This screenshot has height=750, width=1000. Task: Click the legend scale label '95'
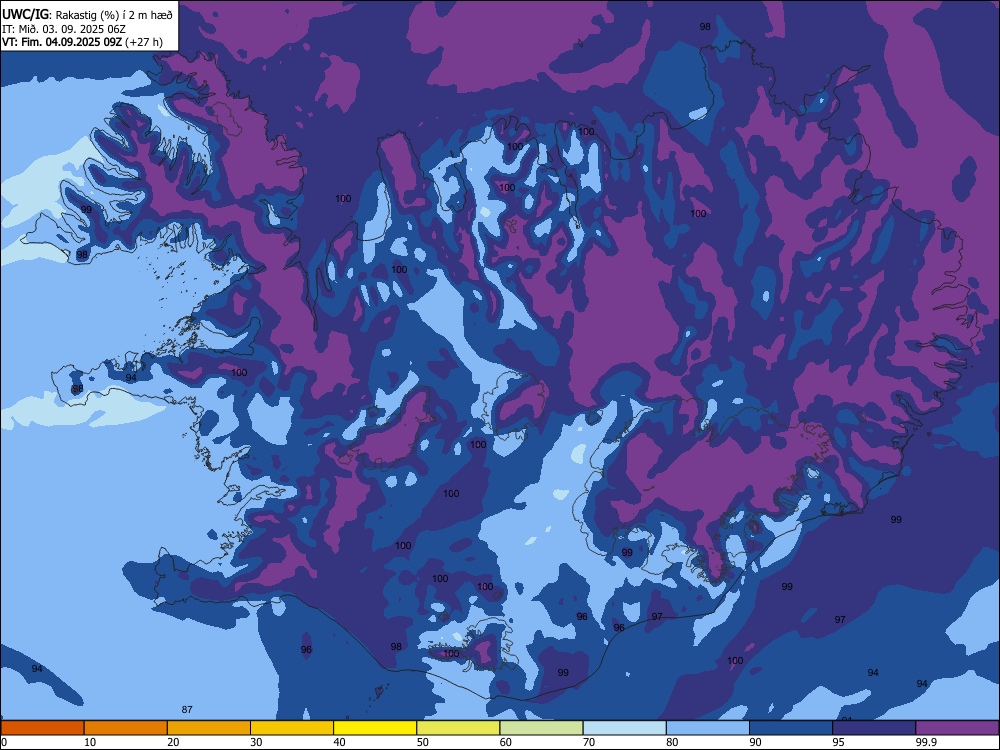pos(839,742)
